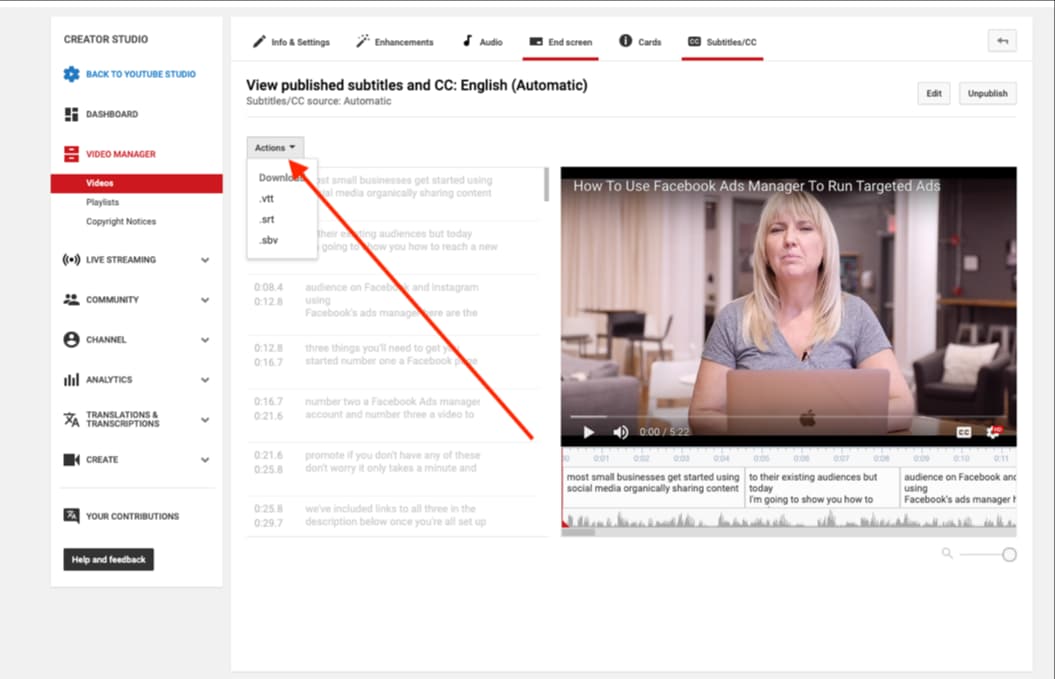The image size is (1055, 679).
Task: Mute the video with the speaker icon
Action: tap(620, 432)
